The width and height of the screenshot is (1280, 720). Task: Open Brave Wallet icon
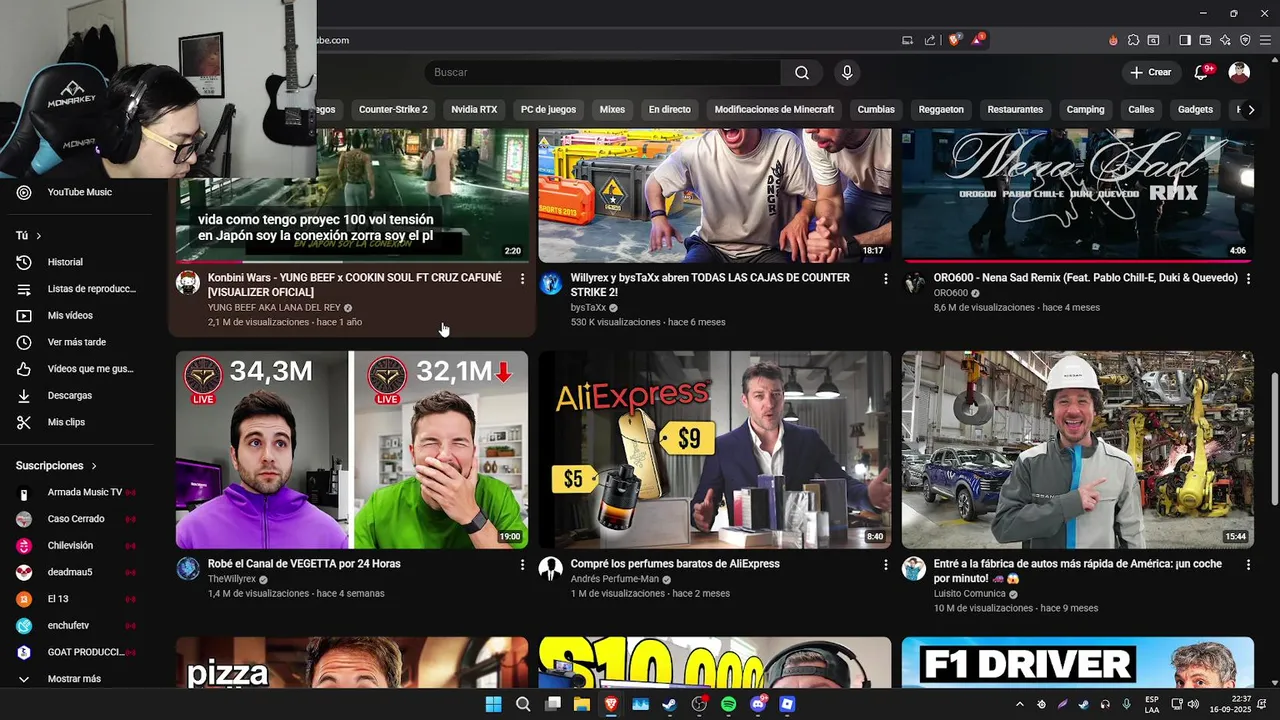[x=1205, y=40]
